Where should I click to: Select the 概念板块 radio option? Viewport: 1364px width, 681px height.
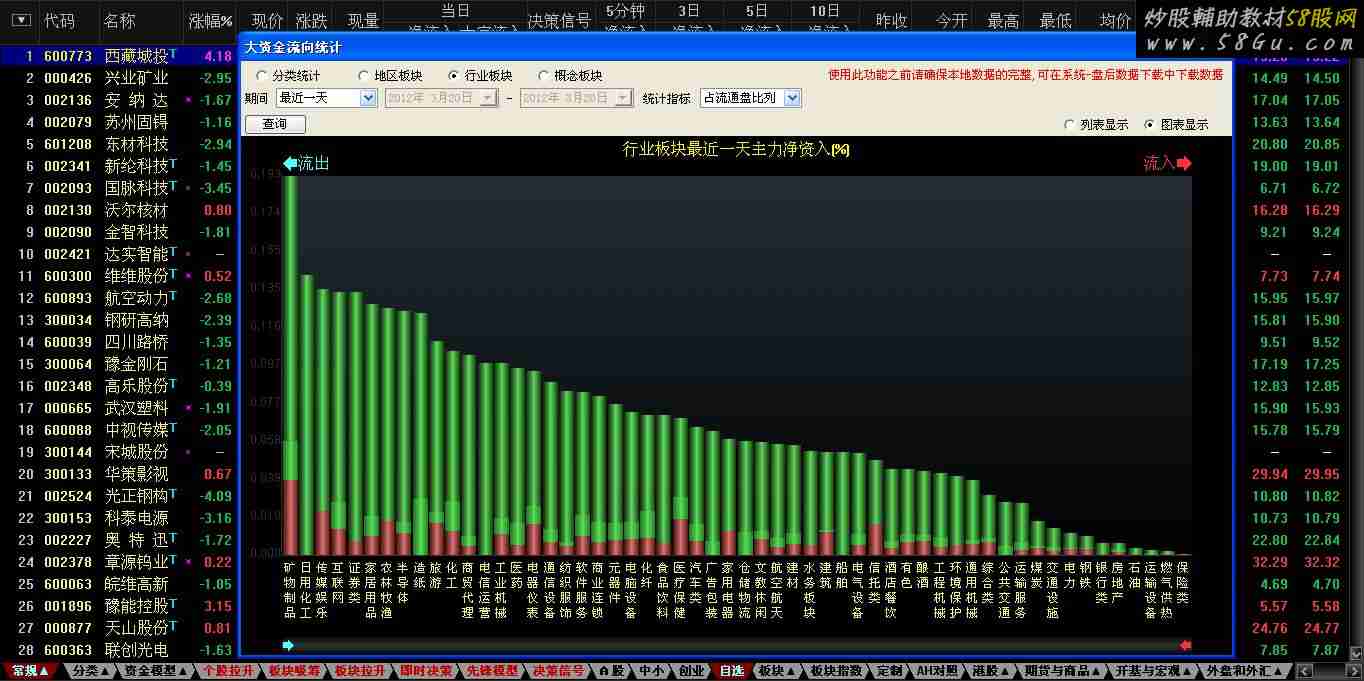[544, 76]
